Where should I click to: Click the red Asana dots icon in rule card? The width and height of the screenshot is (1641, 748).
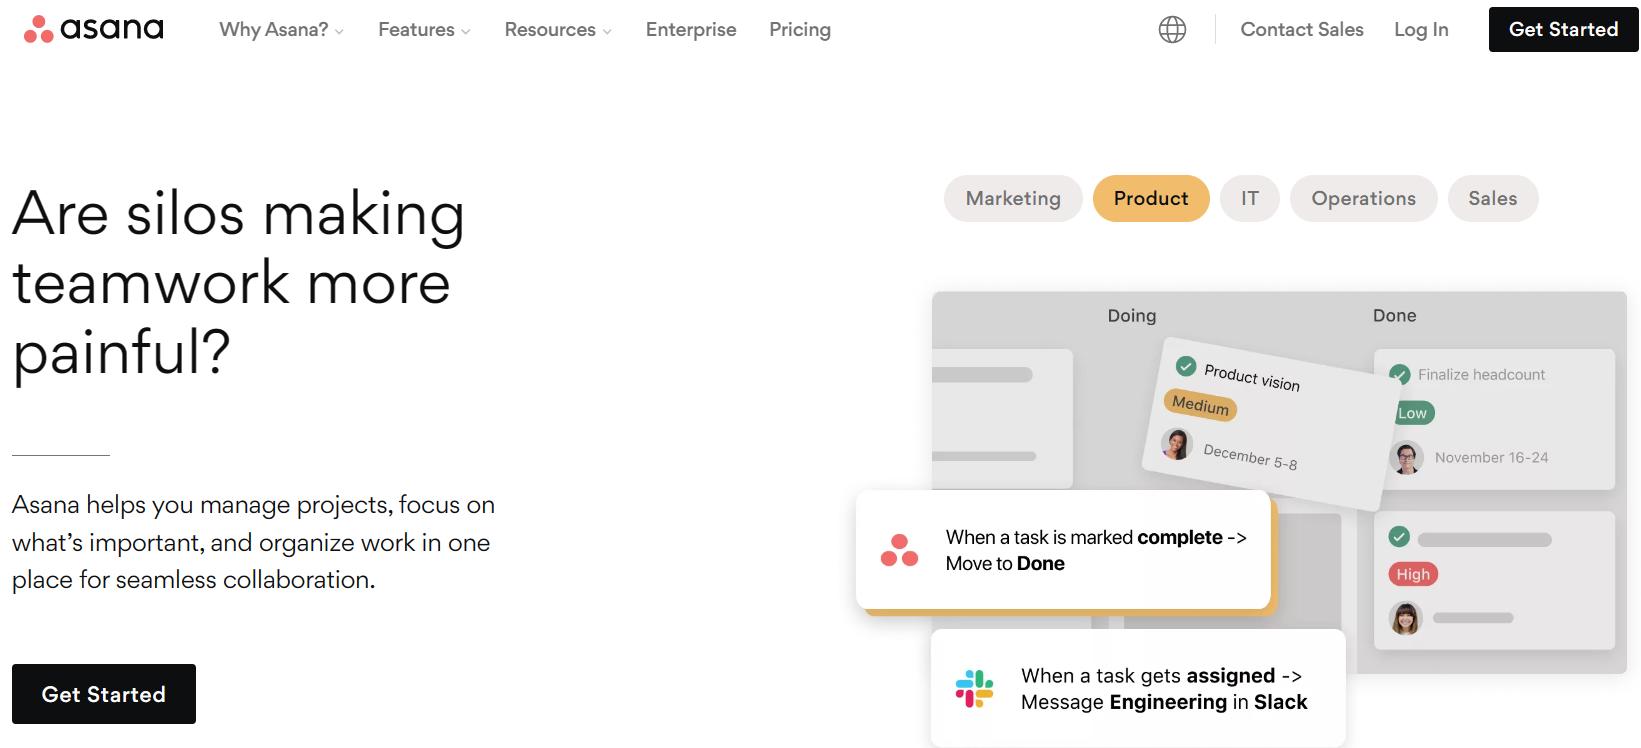click(x=899, y=550)
